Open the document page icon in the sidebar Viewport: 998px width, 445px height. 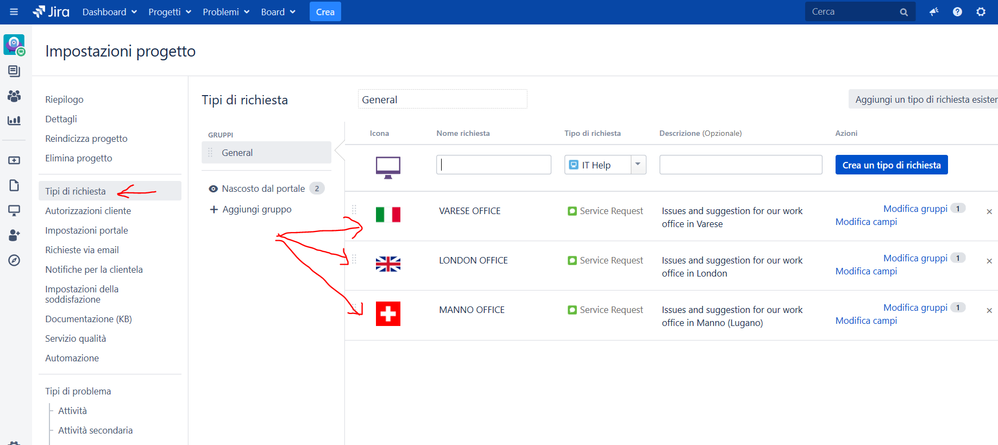[14, 185]
